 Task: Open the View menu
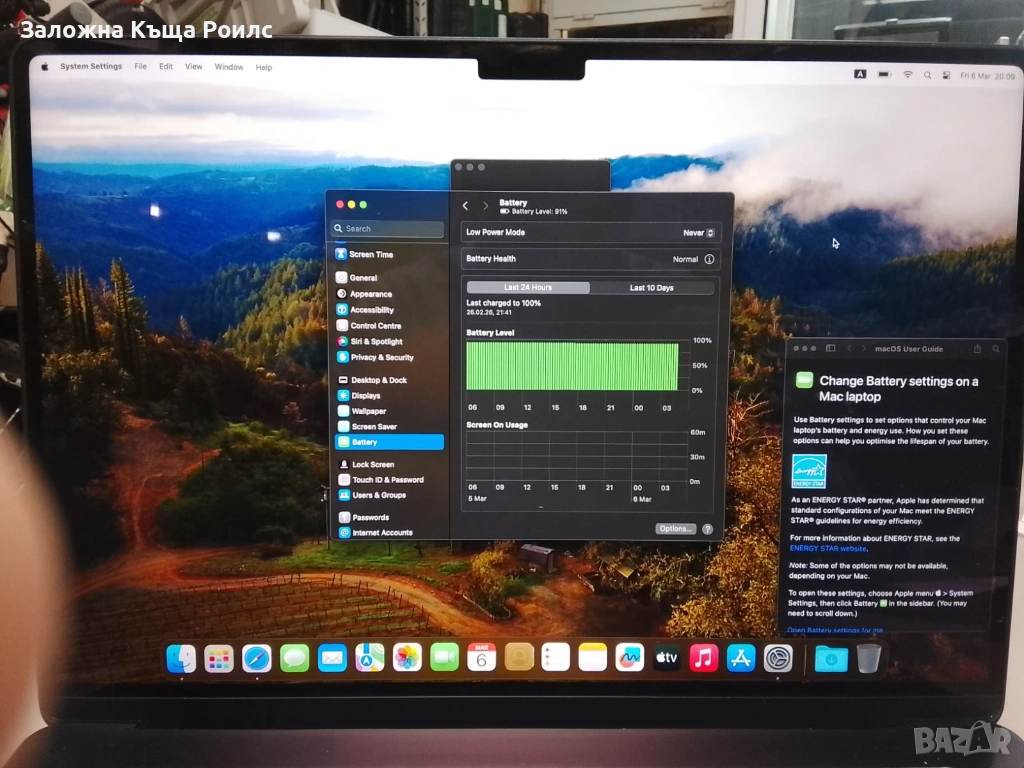193,67
